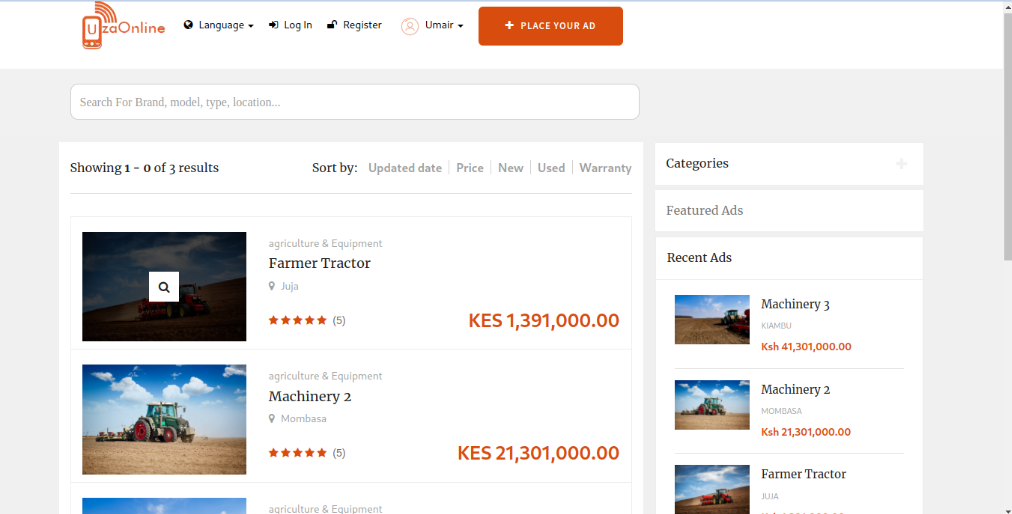
Task: Click the Ksh 41,301,000.00 price
Action: (806, 347)
